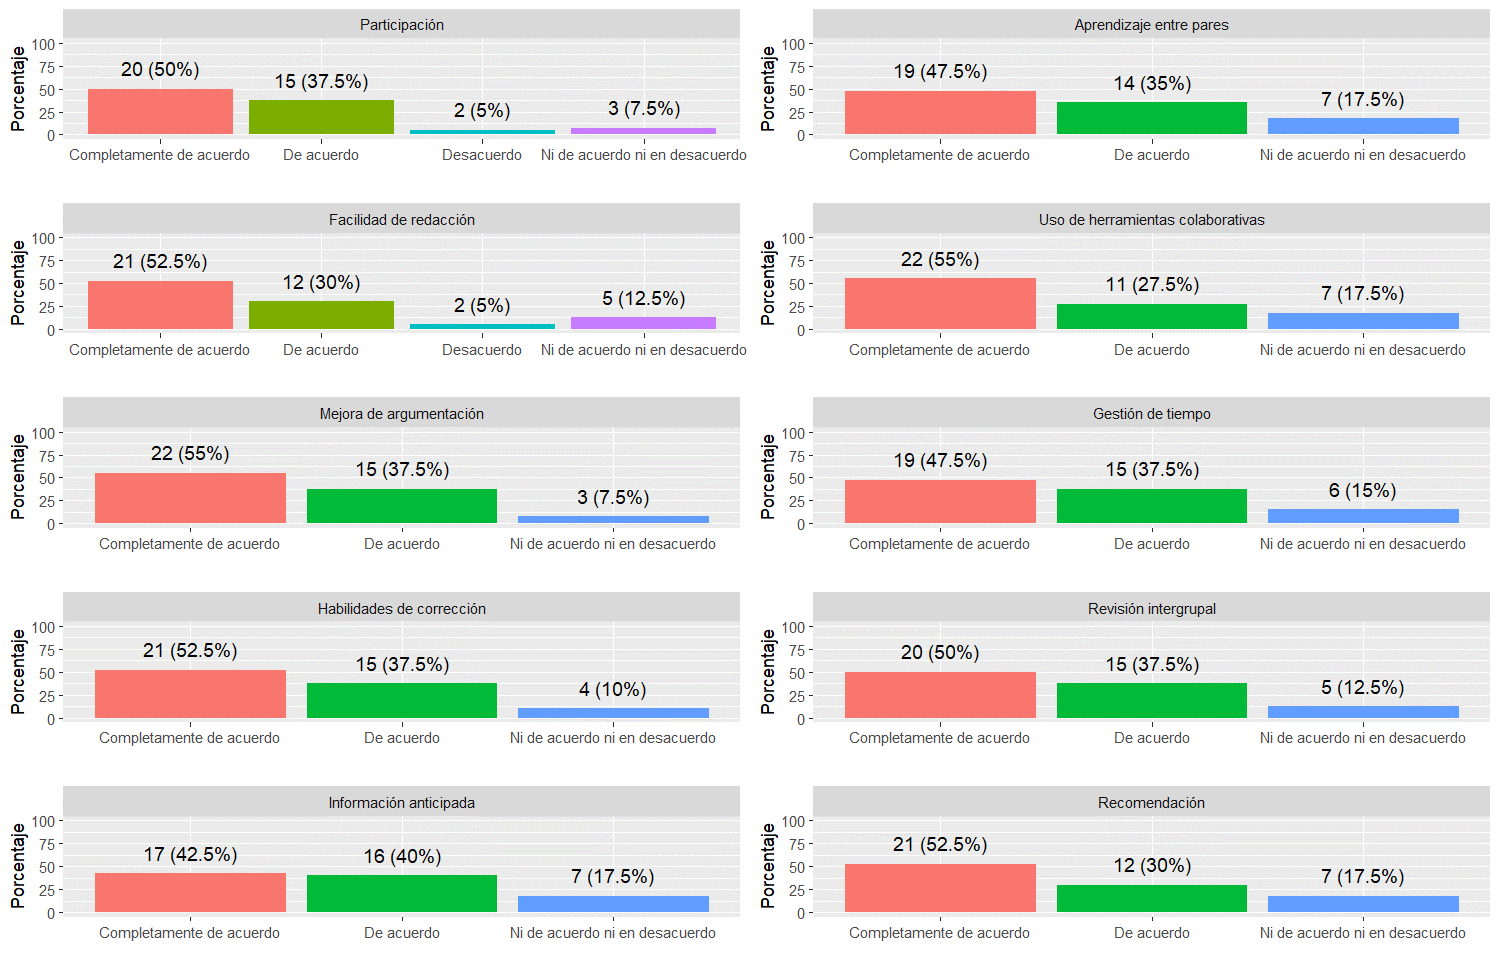Click Desacuerdo axis label under Facilidad de redacción
The image size is (1500, 972).
[x=482, y=350]
